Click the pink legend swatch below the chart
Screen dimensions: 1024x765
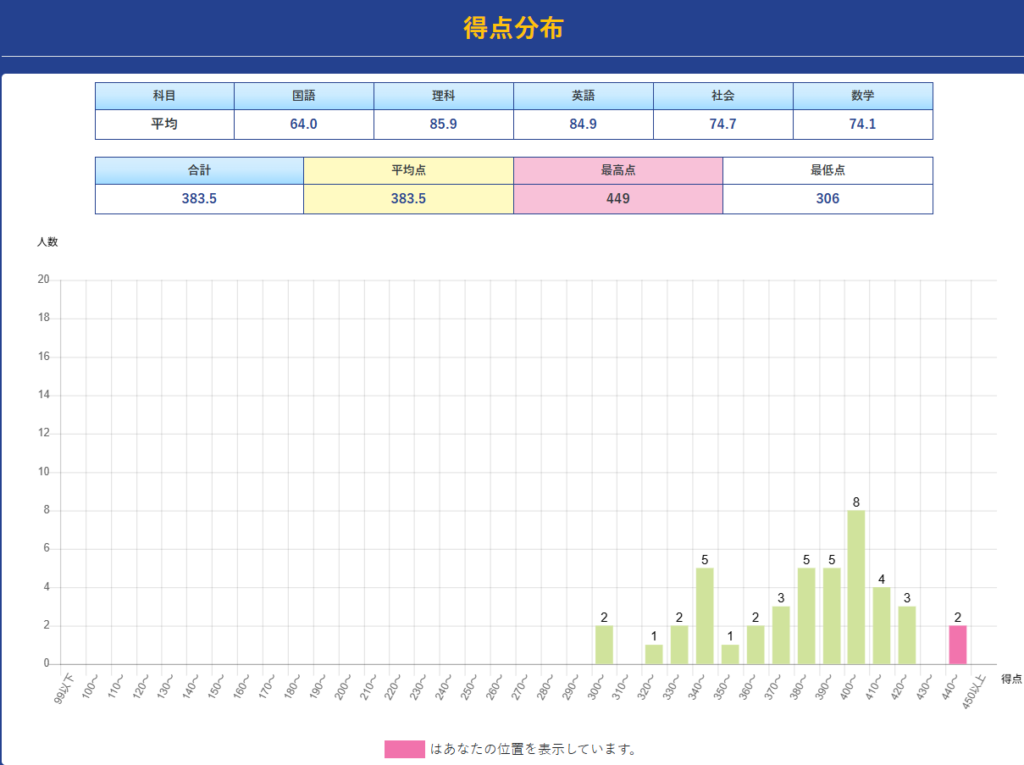(x=404, y=749)
